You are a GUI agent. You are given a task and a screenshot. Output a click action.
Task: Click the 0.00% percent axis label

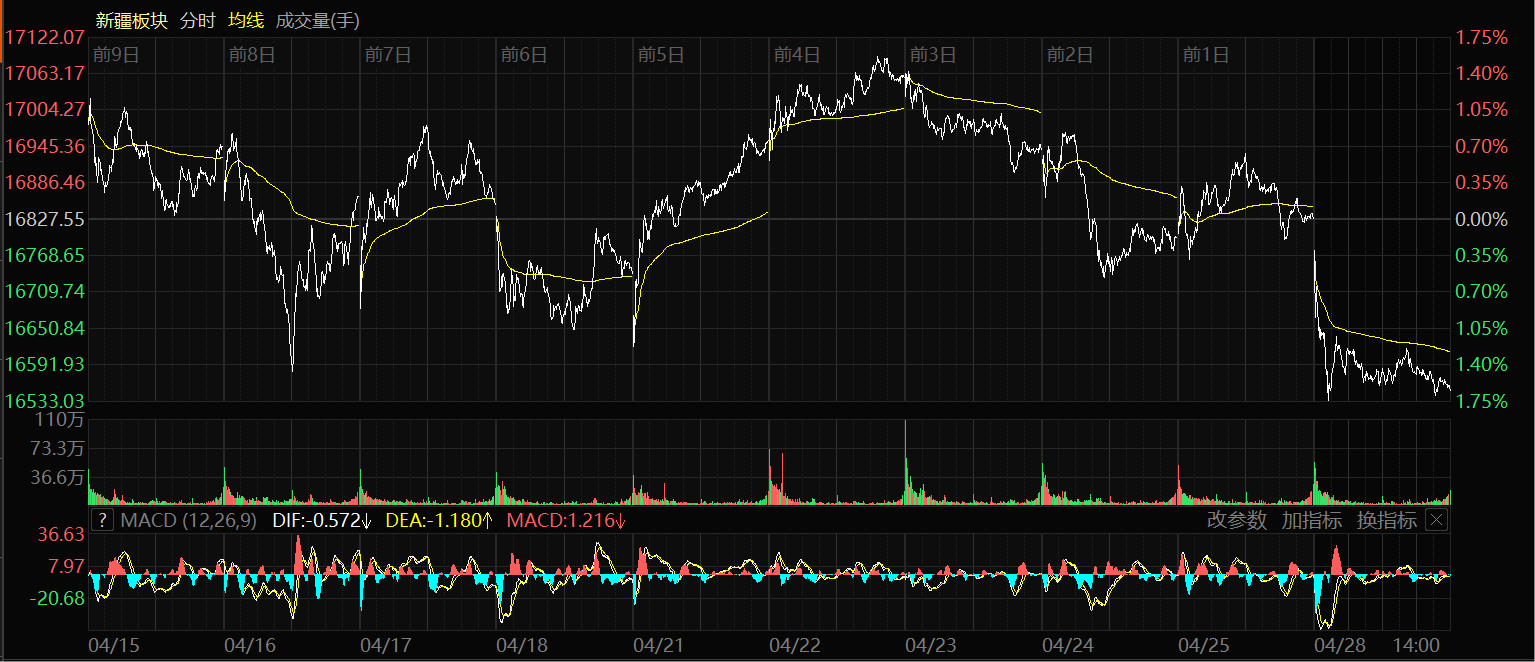(x=1480, y=219)
